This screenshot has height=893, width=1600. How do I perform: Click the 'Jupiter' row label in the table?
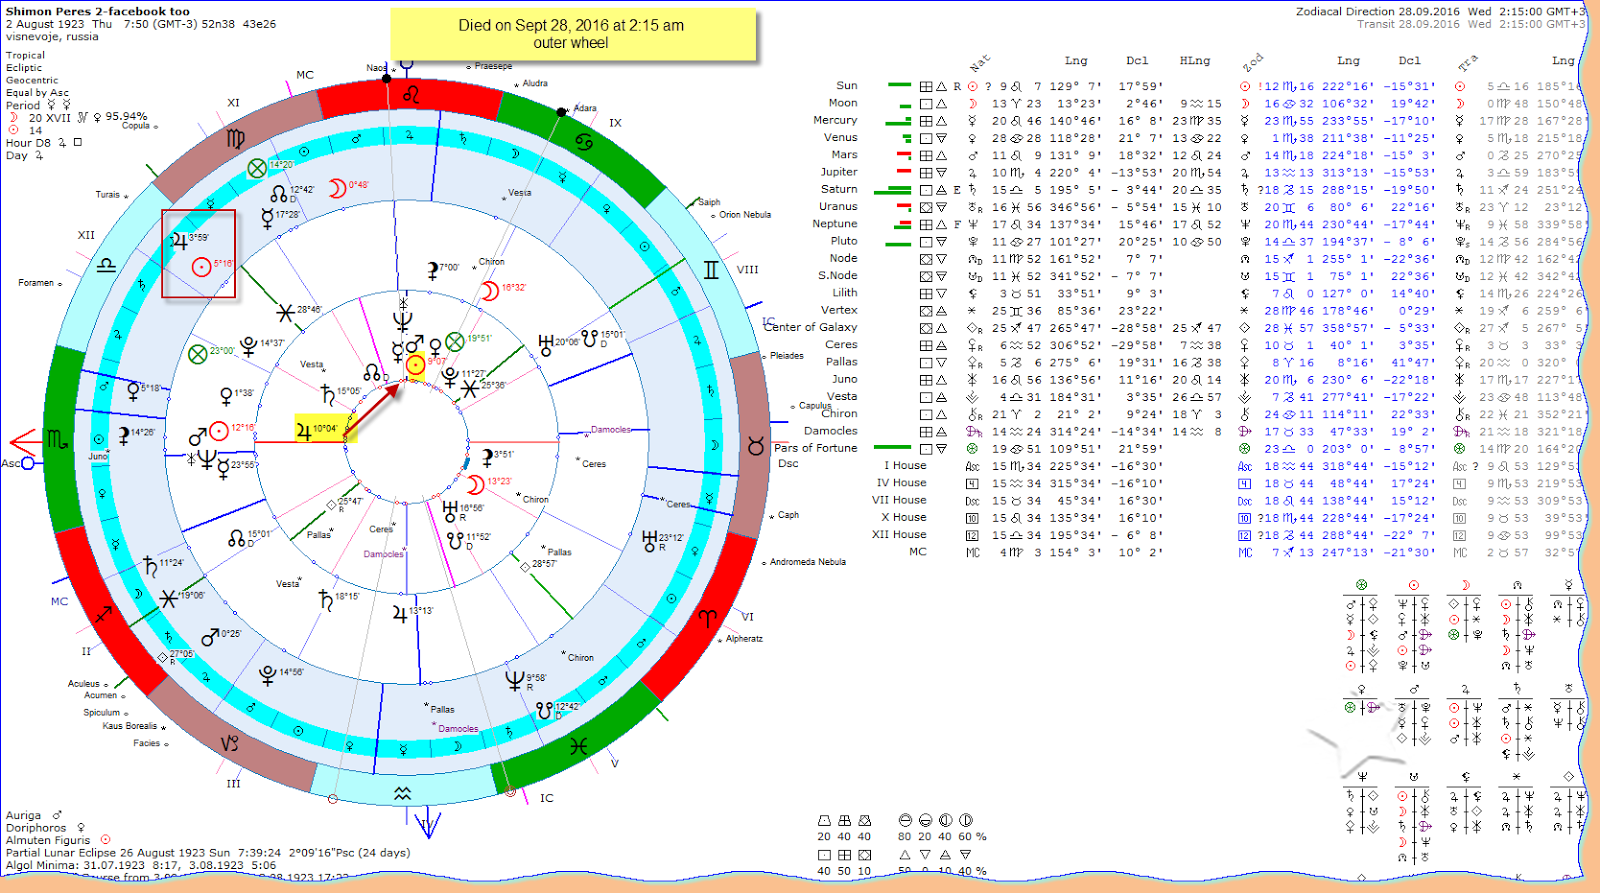(839, 172)
